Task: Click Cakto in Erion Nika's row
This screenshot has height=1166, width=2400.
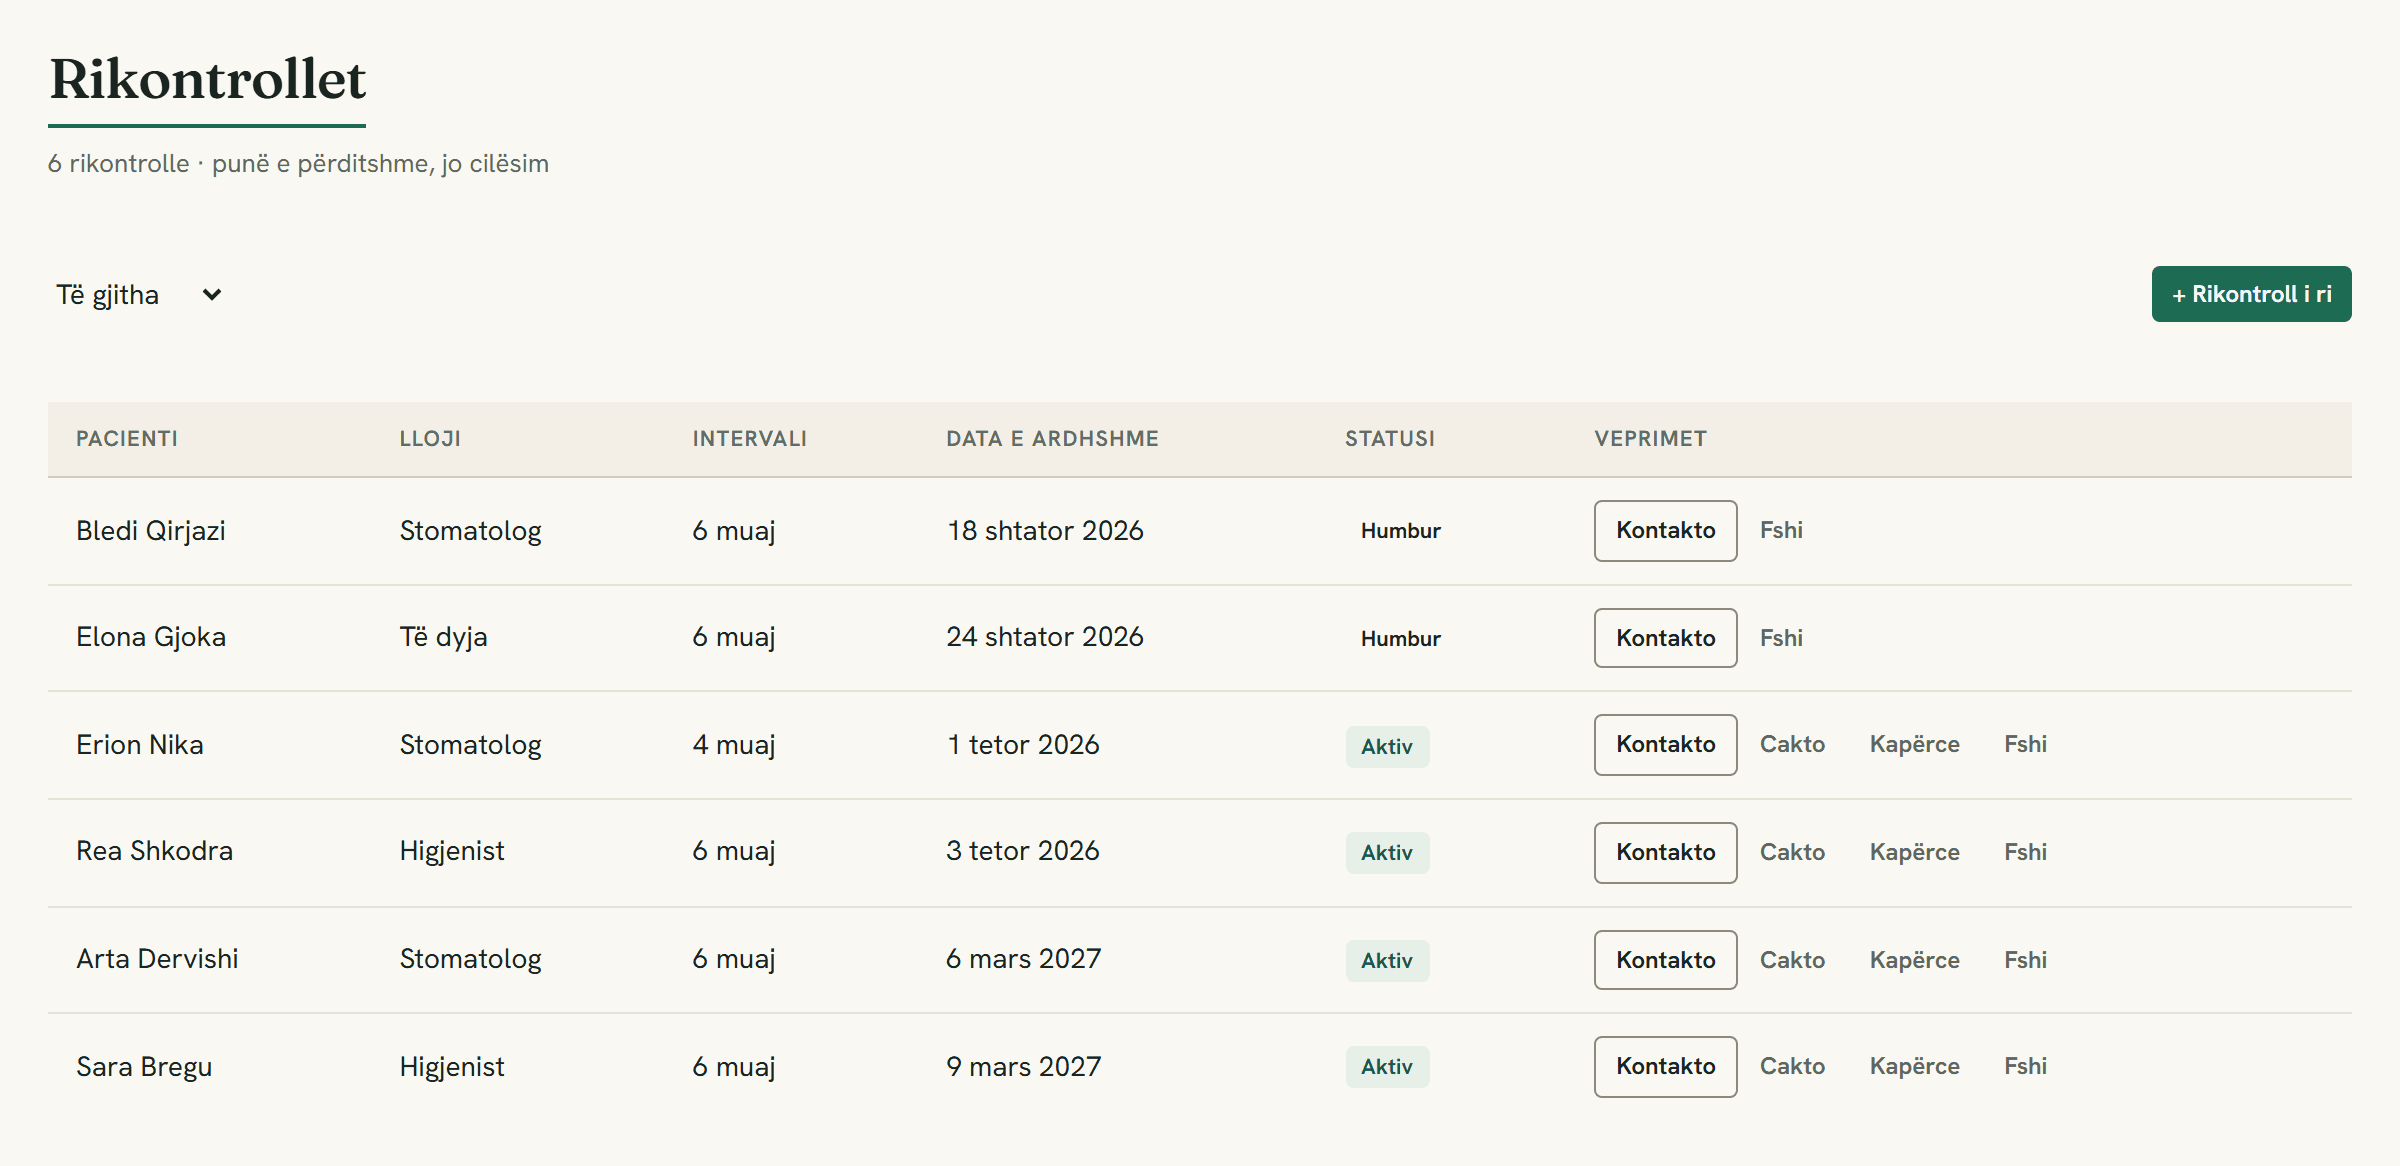Action: pos(1792,745)
